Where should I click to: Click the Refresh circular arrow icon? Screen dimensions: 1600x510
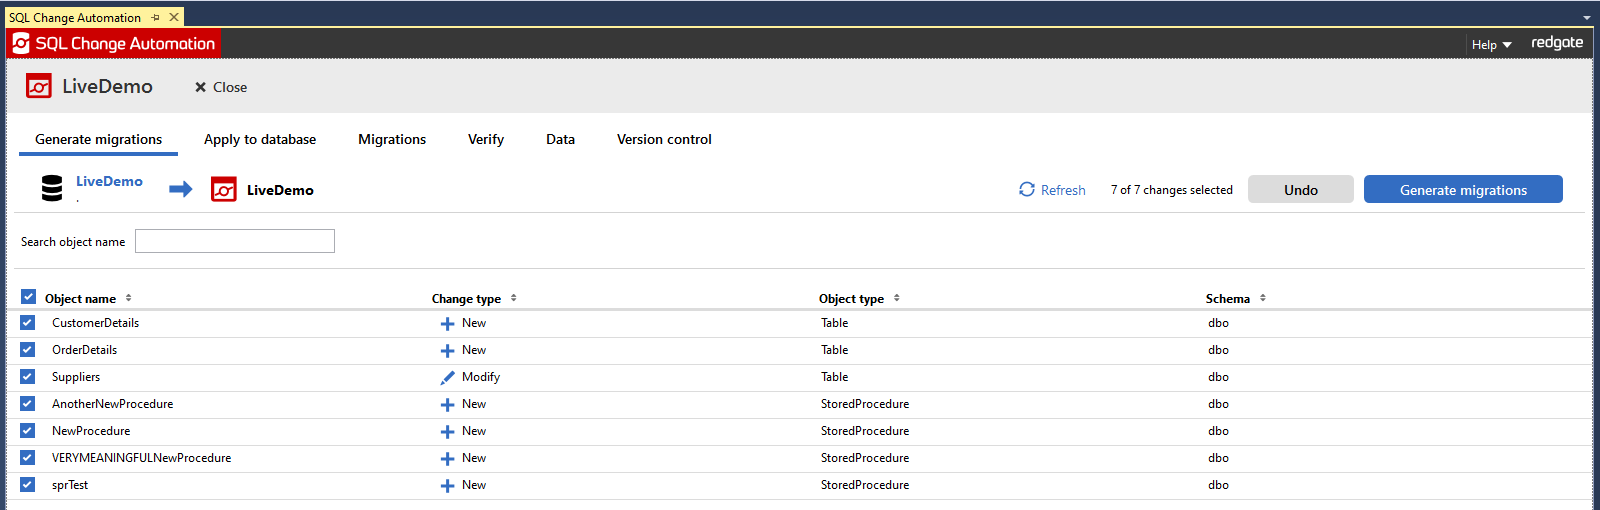[x=1027, y=189]
